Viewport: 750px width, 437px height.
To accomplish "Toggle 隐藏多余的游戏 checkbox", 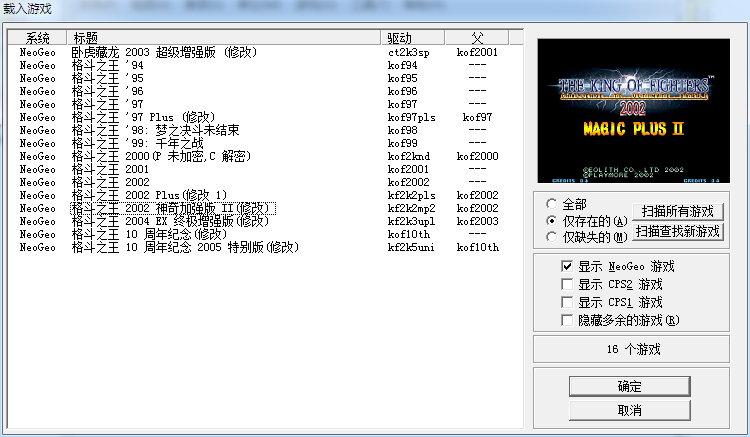I will click(x=567, y=319).
